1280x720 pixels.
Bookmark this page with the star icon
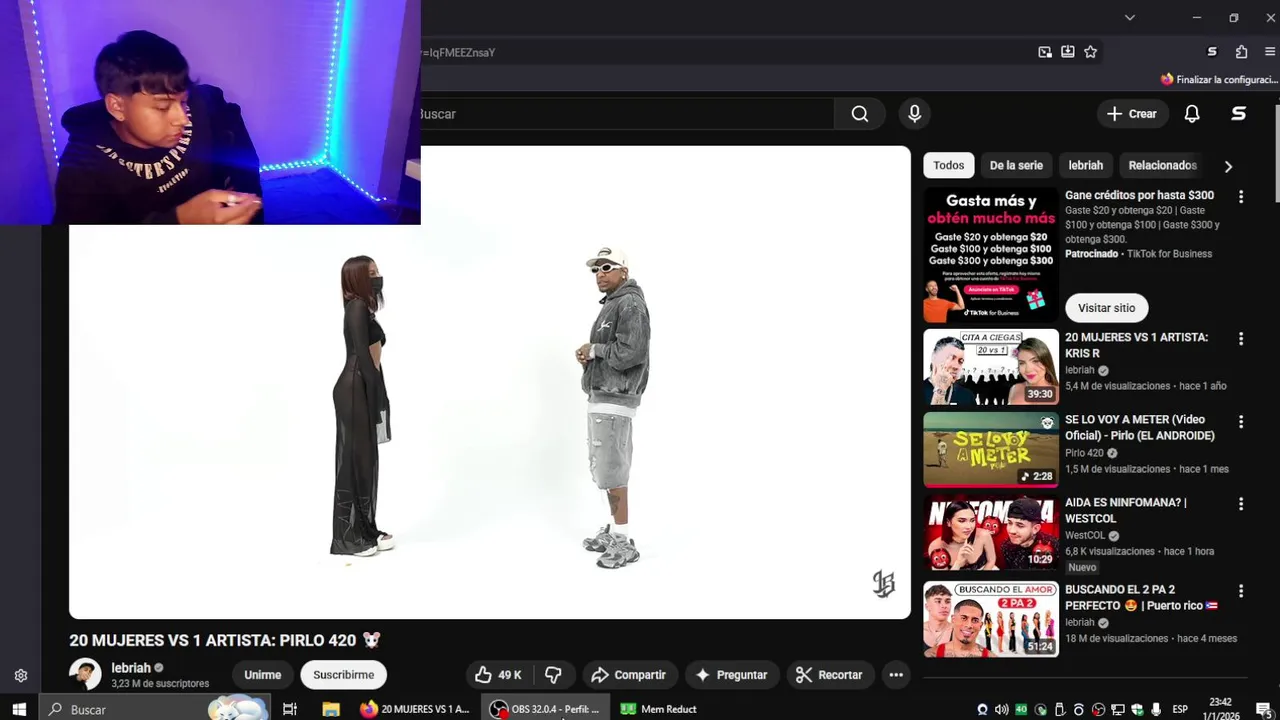coord(1091,52)
